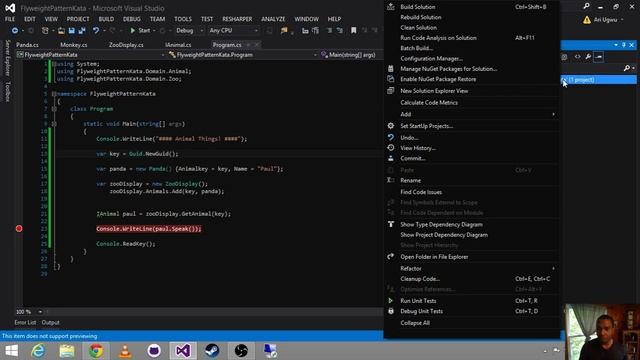Image resolution: width=640 pixels, height=360 pixels.
Task: Click the Properties wrench icon in Solution Explorer
Action: pos(588,57)
